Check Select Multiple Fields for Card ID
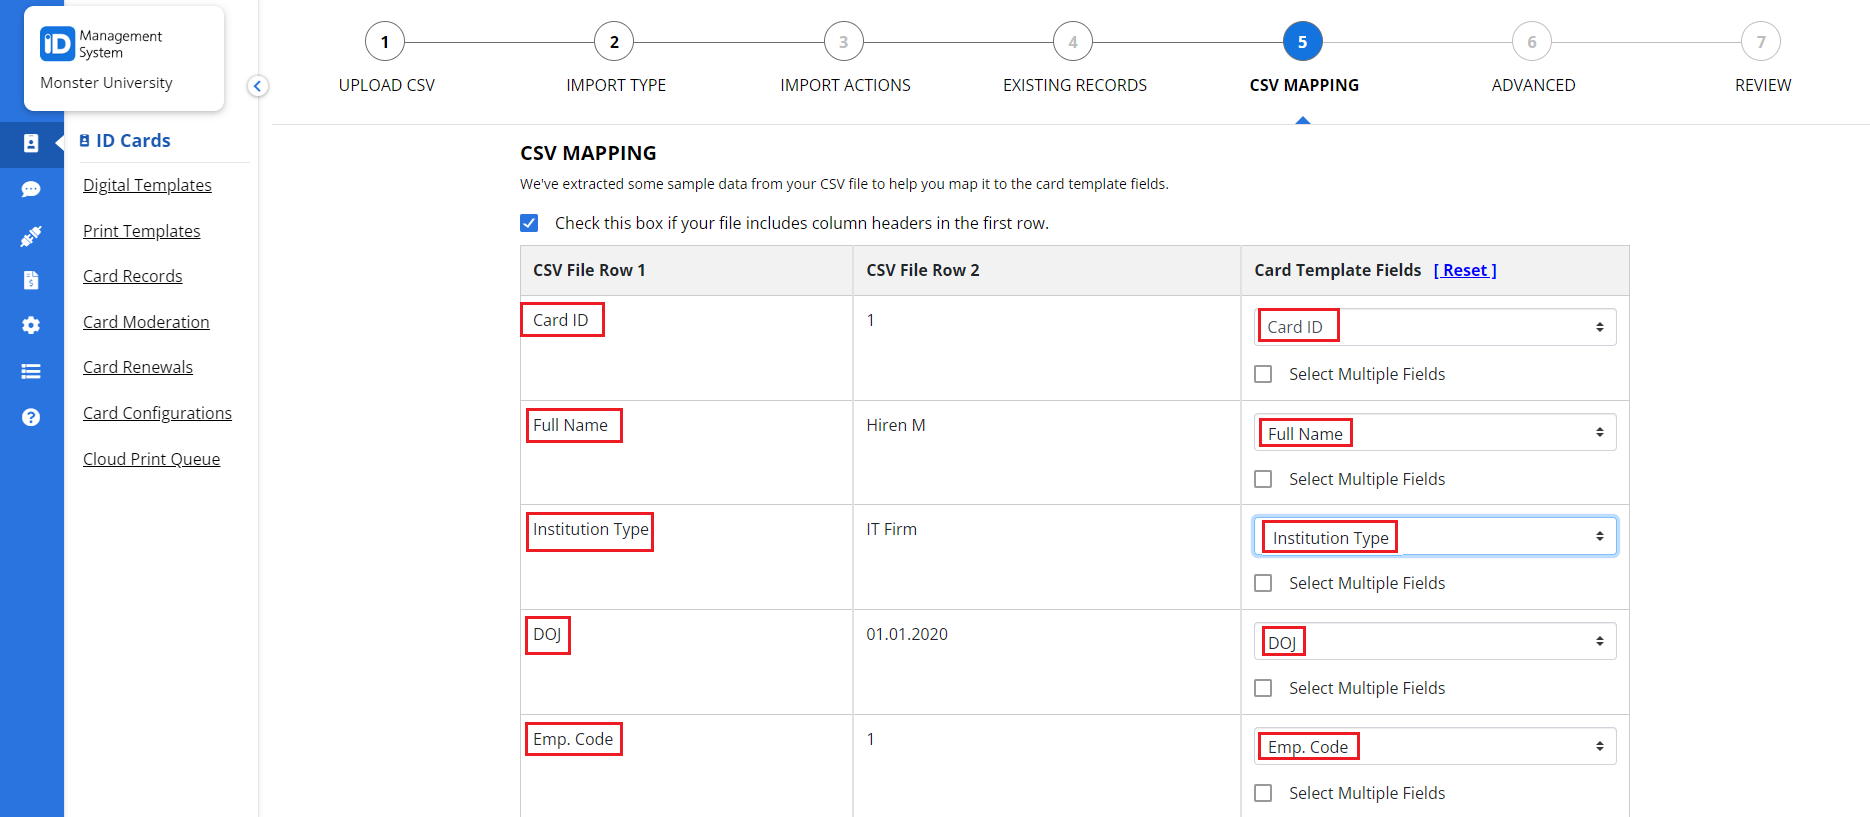Screen dimensions: 1870x817 click(x=1263, y=374)
